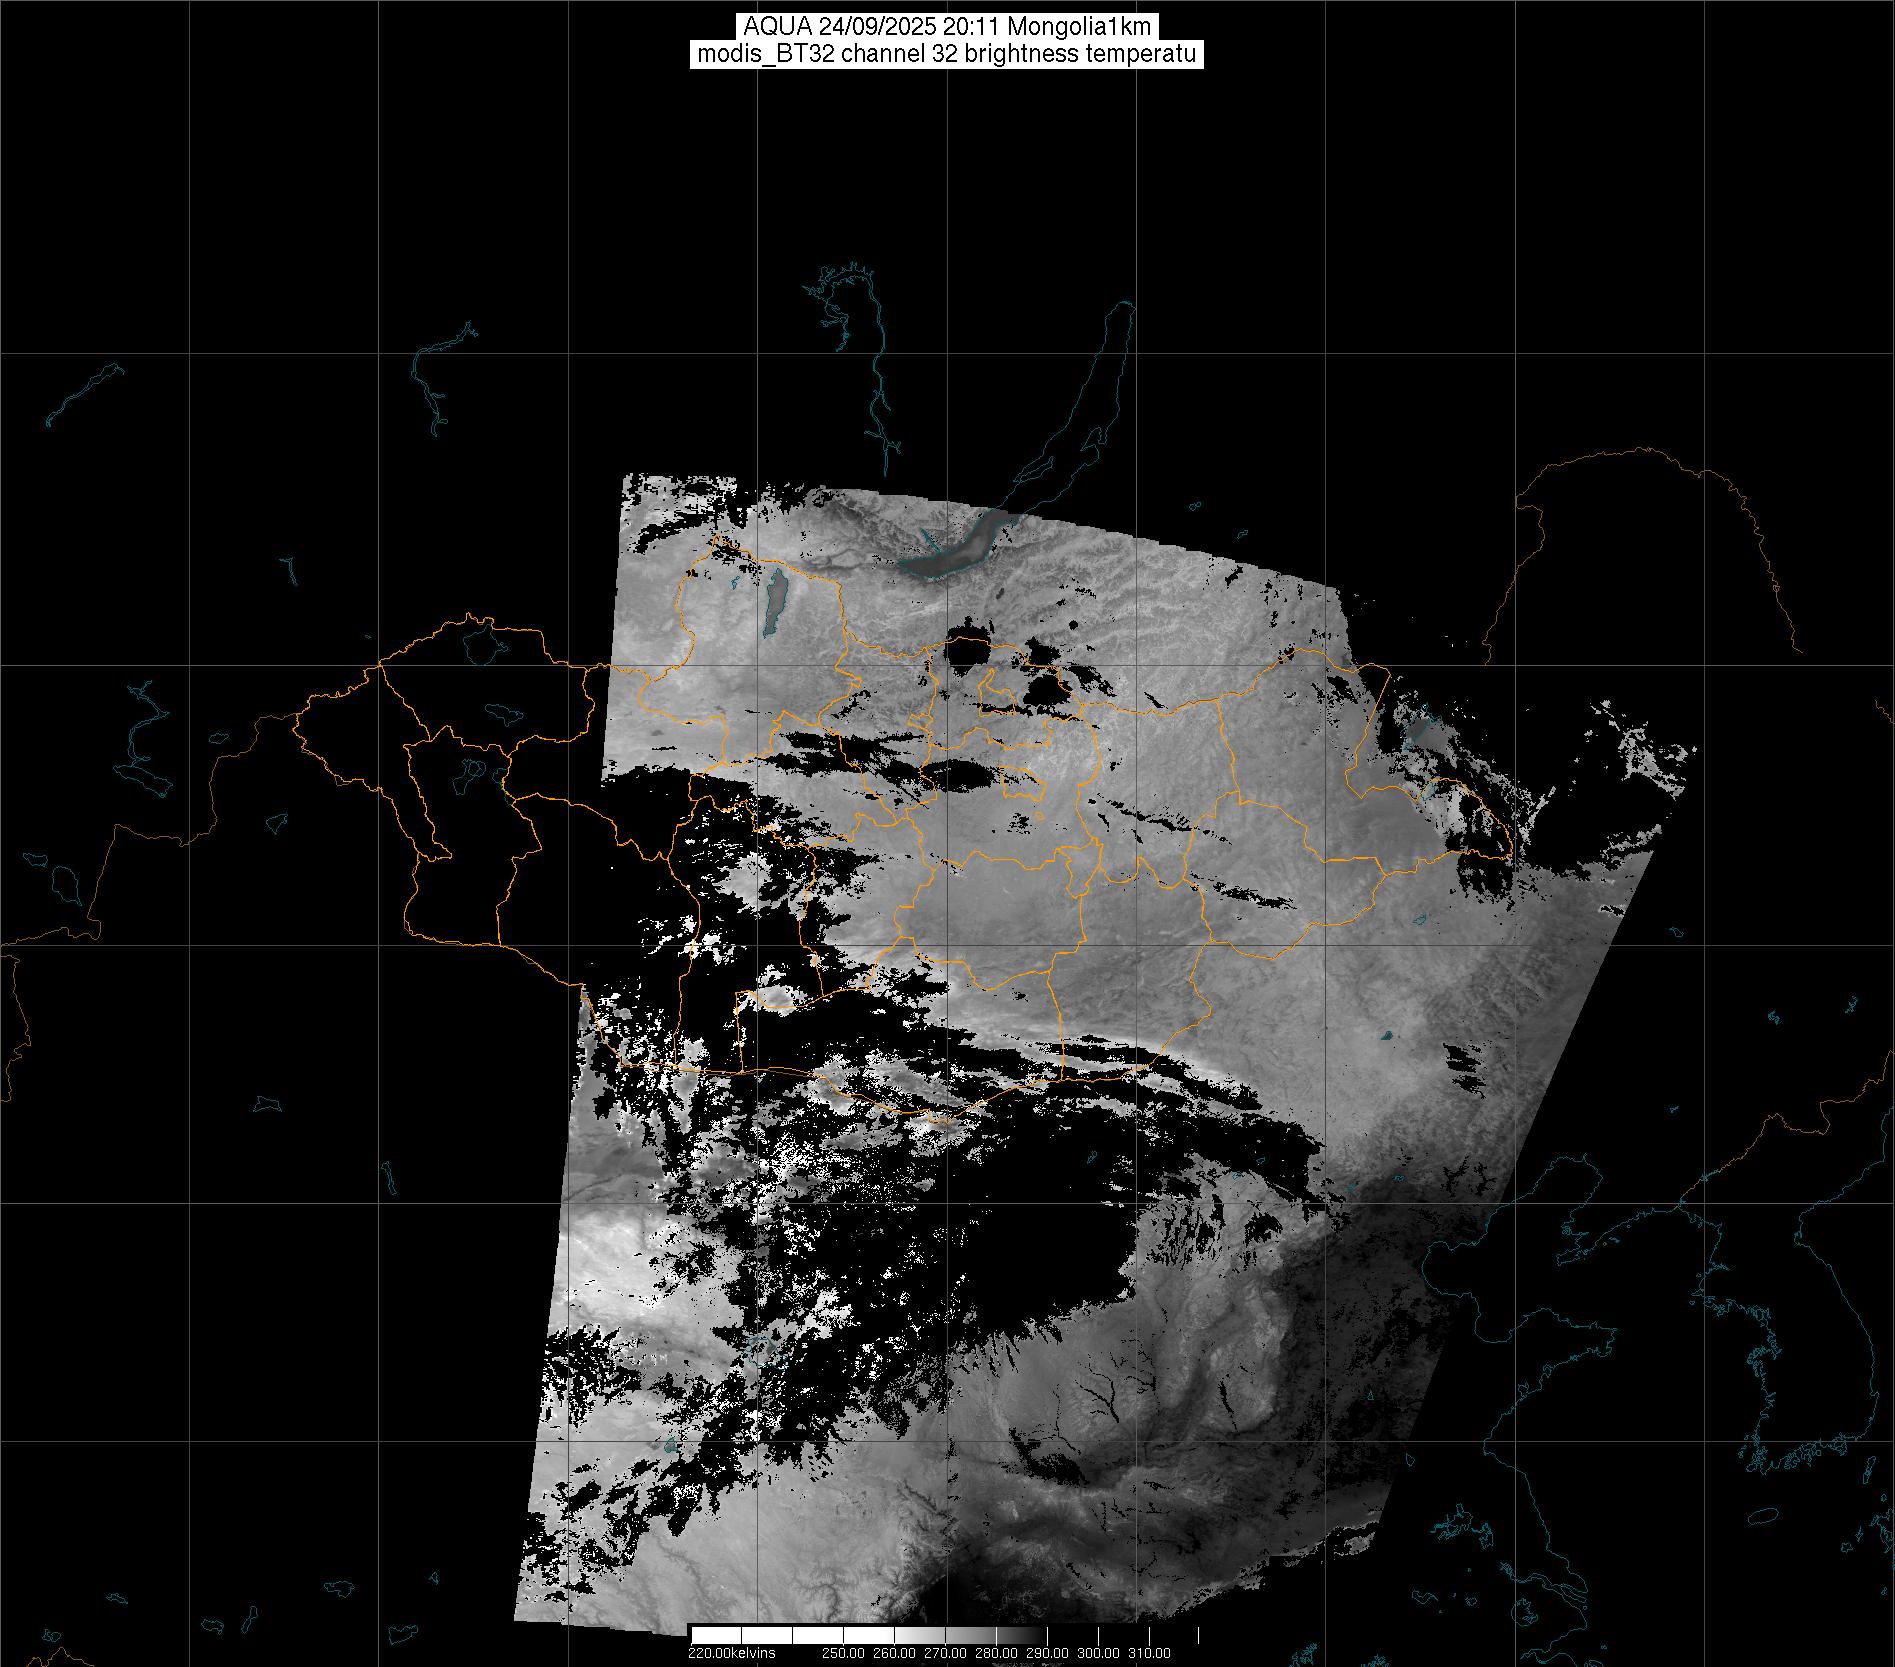This screenshot has height=1667, width=1895.
Task: Click the grayscale brightness temperature color bar
Action: coord(944,1635)
